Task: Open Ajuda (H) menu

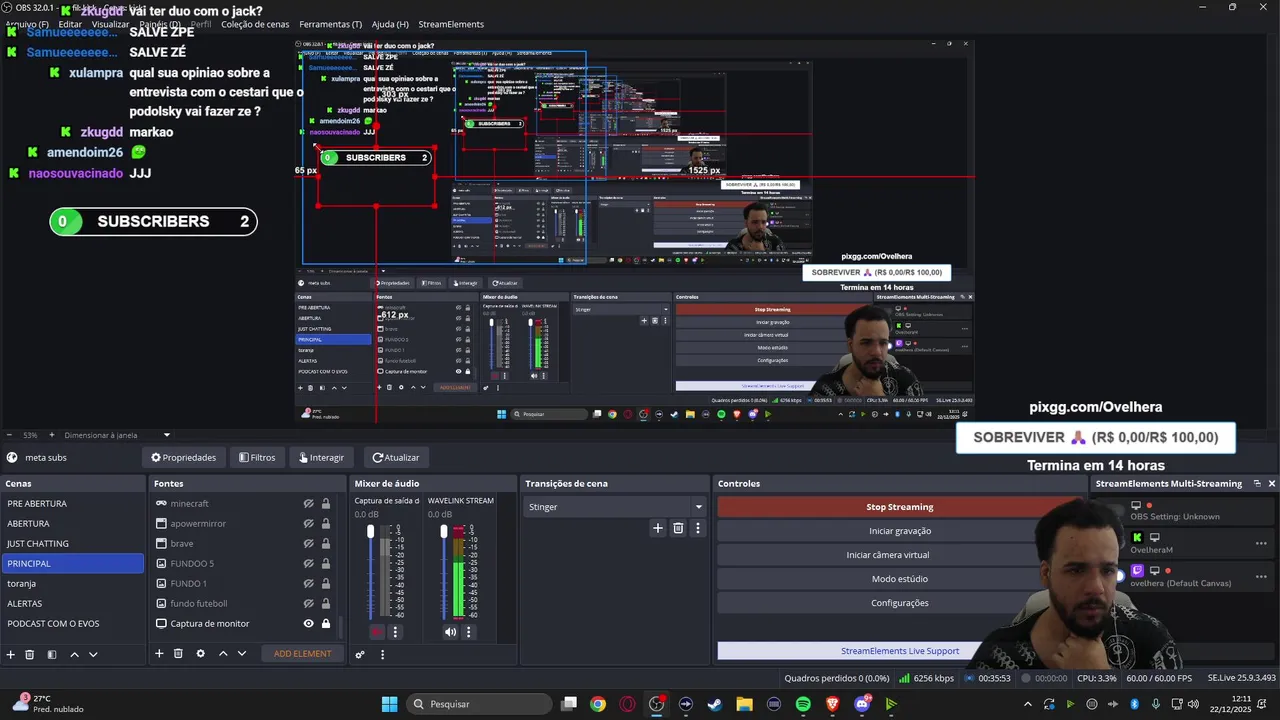Action: 390,24
